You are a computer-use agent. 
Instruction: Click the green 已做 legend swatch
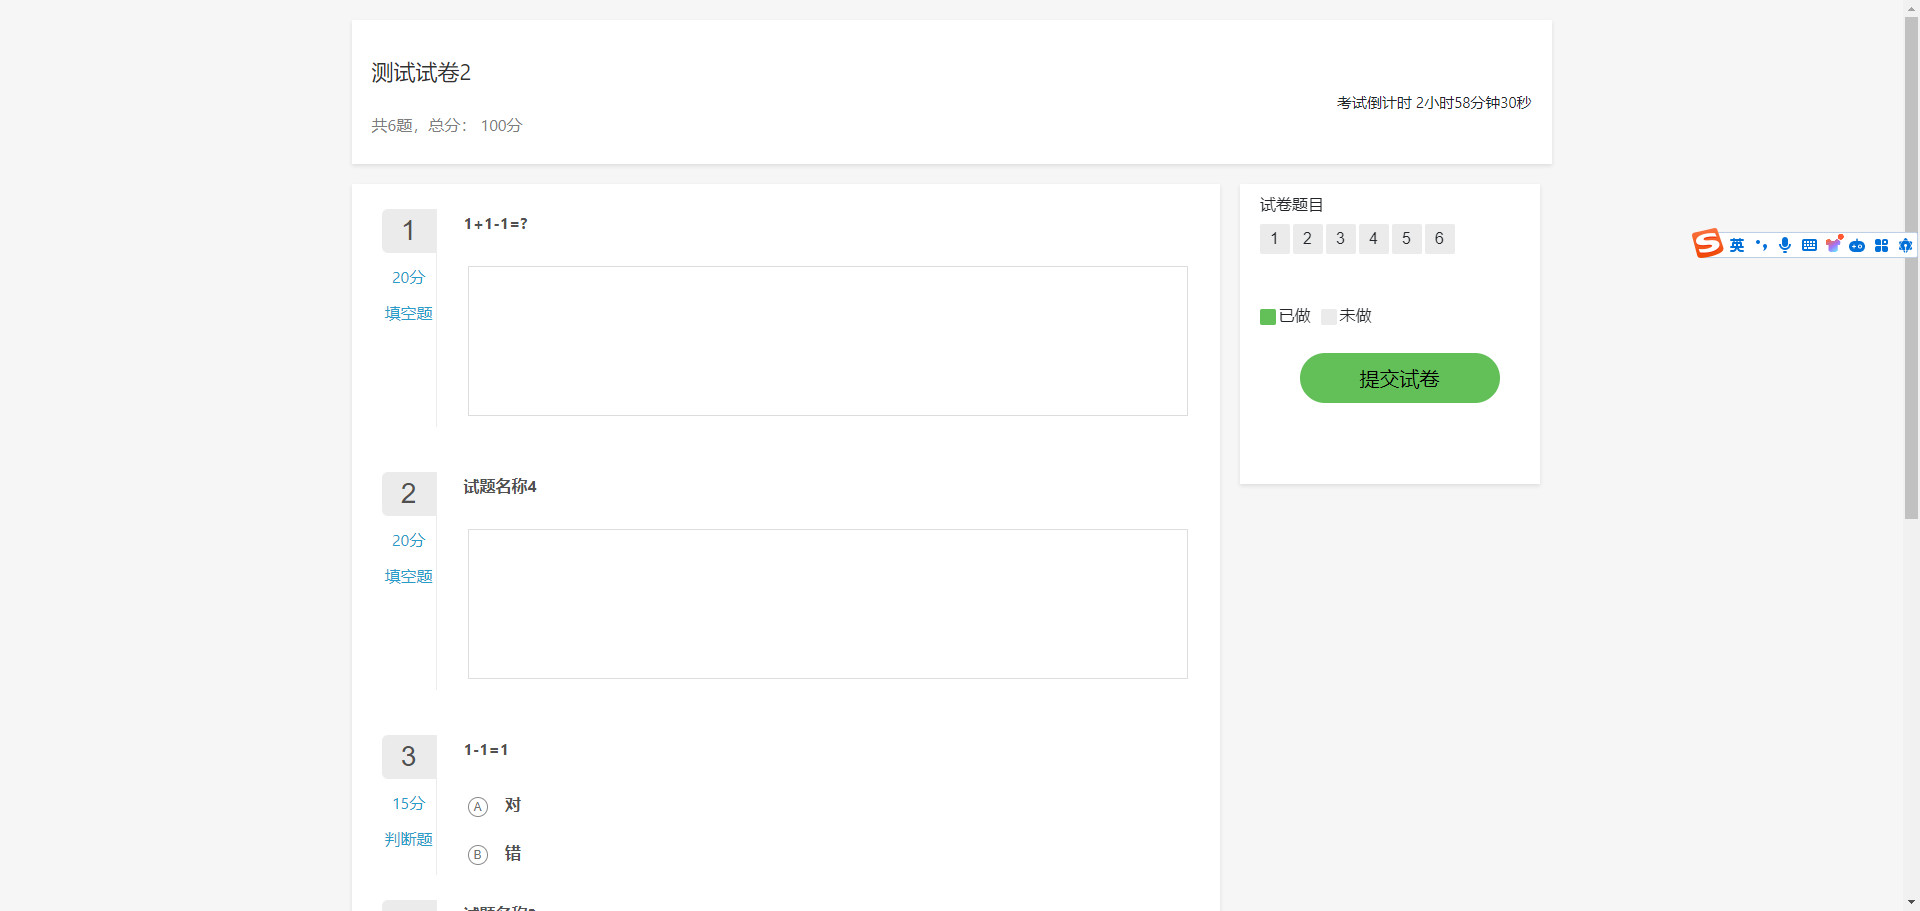pos(1268,317)
